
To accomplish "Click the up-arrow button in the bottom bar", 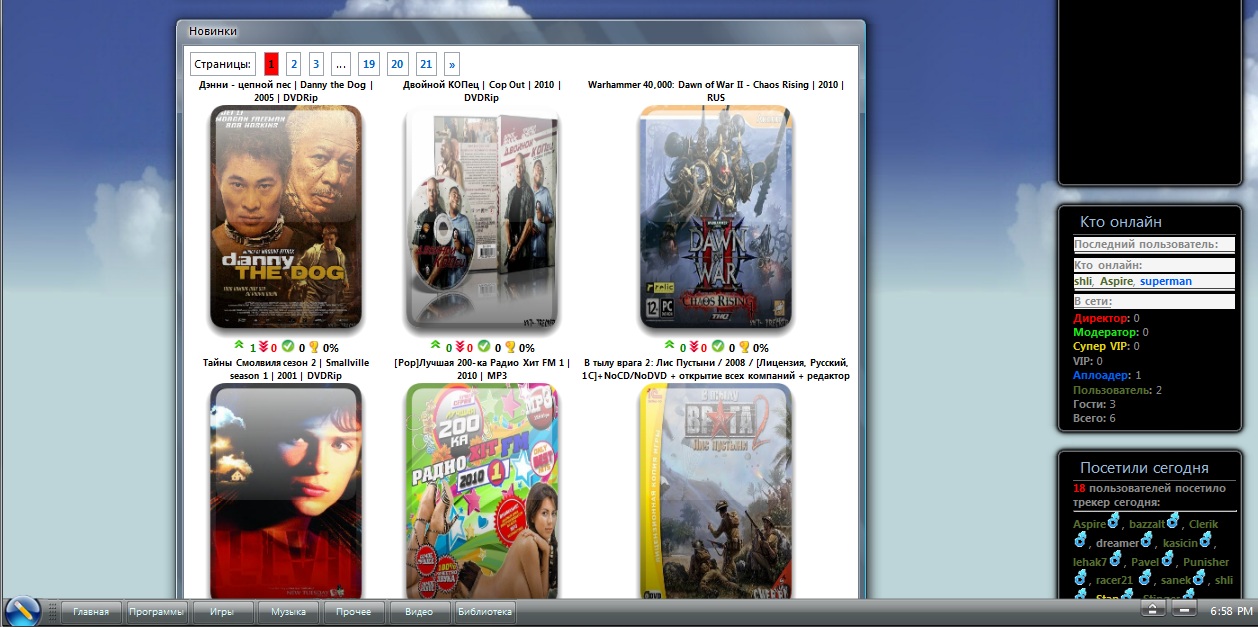I will pos(1153,609).
